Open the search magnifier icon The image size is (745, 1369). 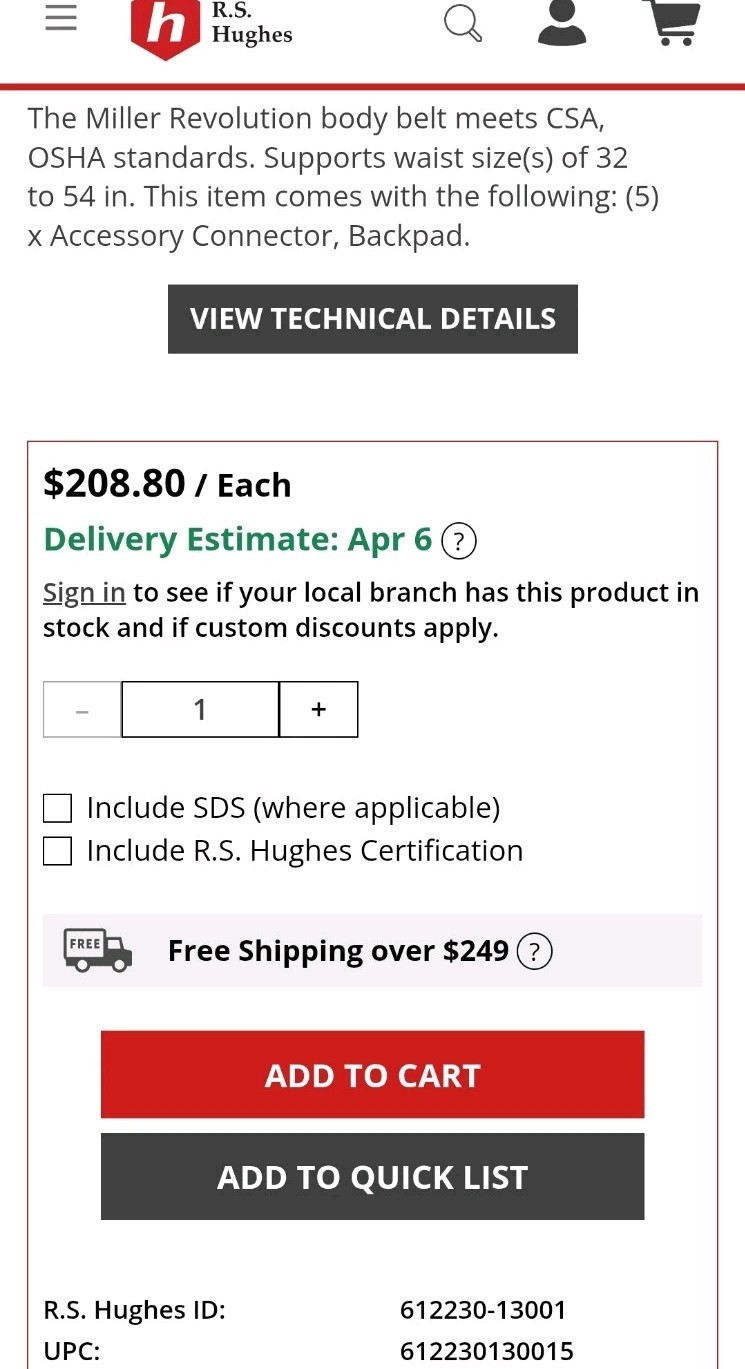pyautogui.click(x=463, y=23)
